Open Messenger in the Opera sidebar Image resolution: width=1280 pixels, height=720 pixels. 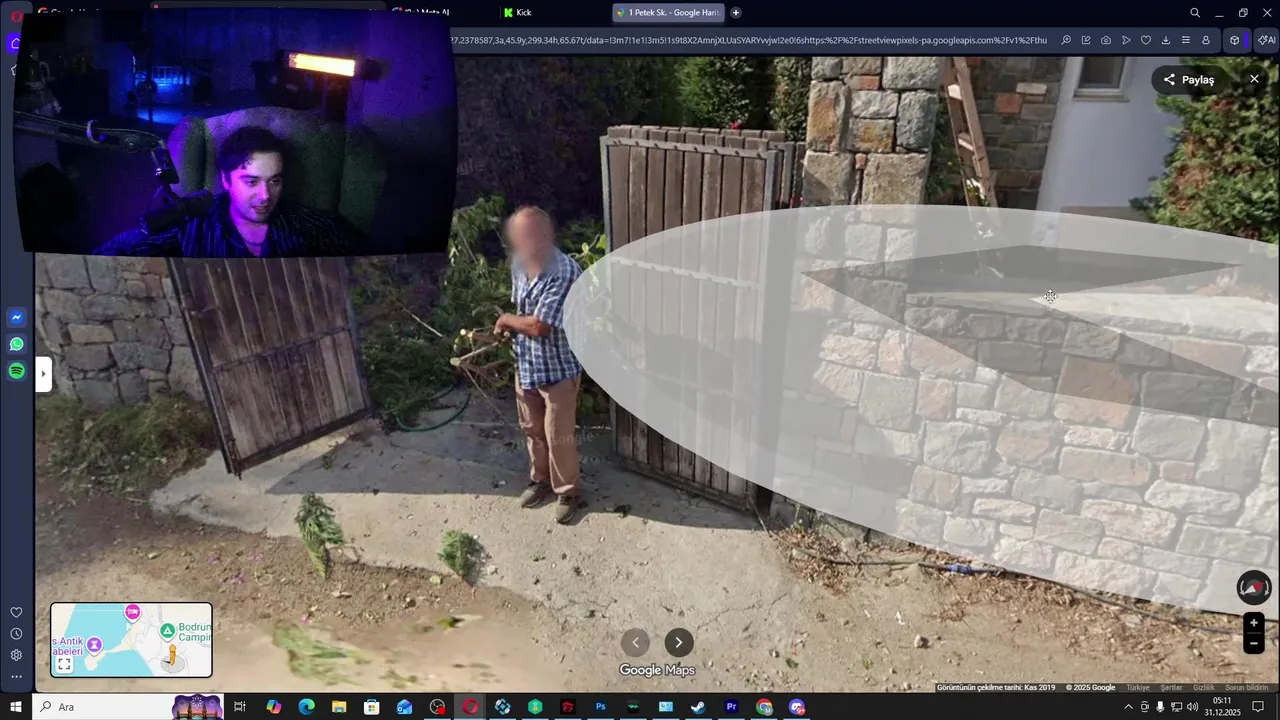[16, 317]
